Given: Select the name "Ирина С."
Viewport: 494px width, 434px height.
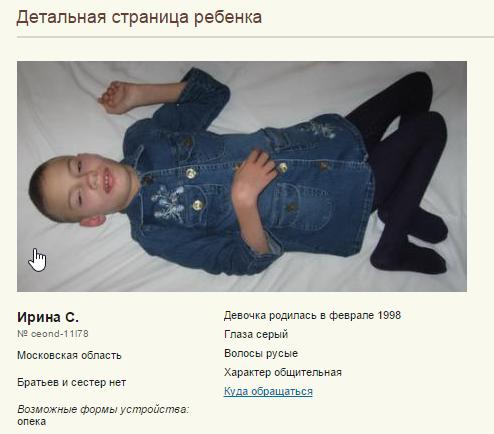Looking at the screenshot, I should click(48, 317).
